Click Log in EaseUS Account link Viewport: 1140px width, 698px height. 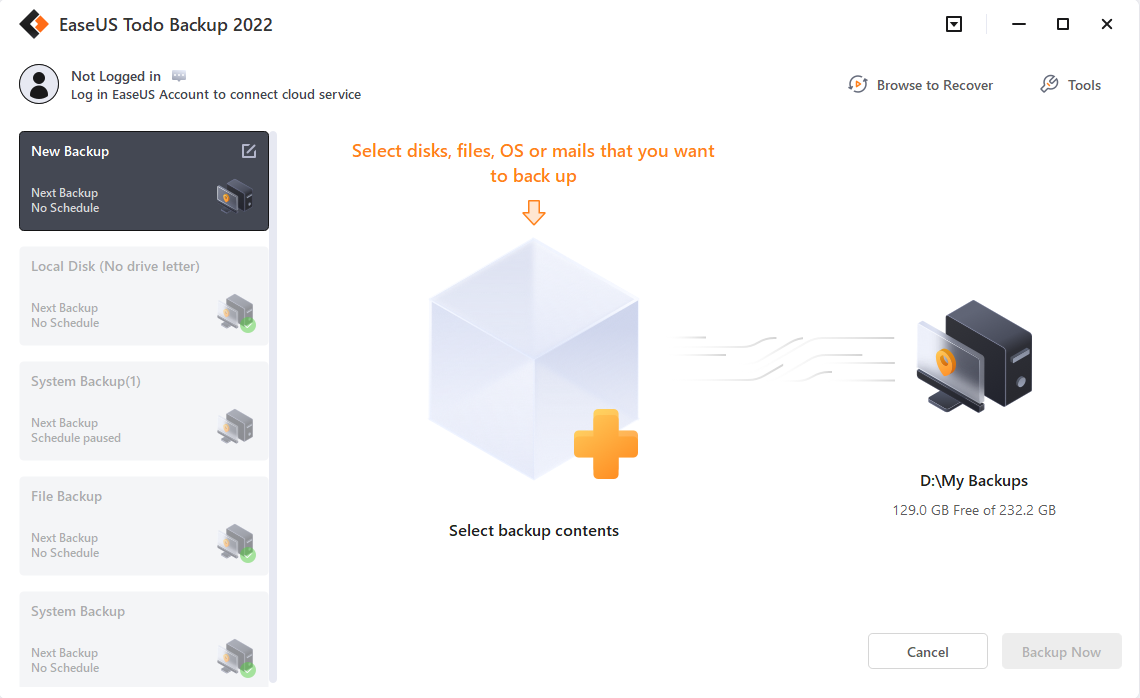click(216, 95)
